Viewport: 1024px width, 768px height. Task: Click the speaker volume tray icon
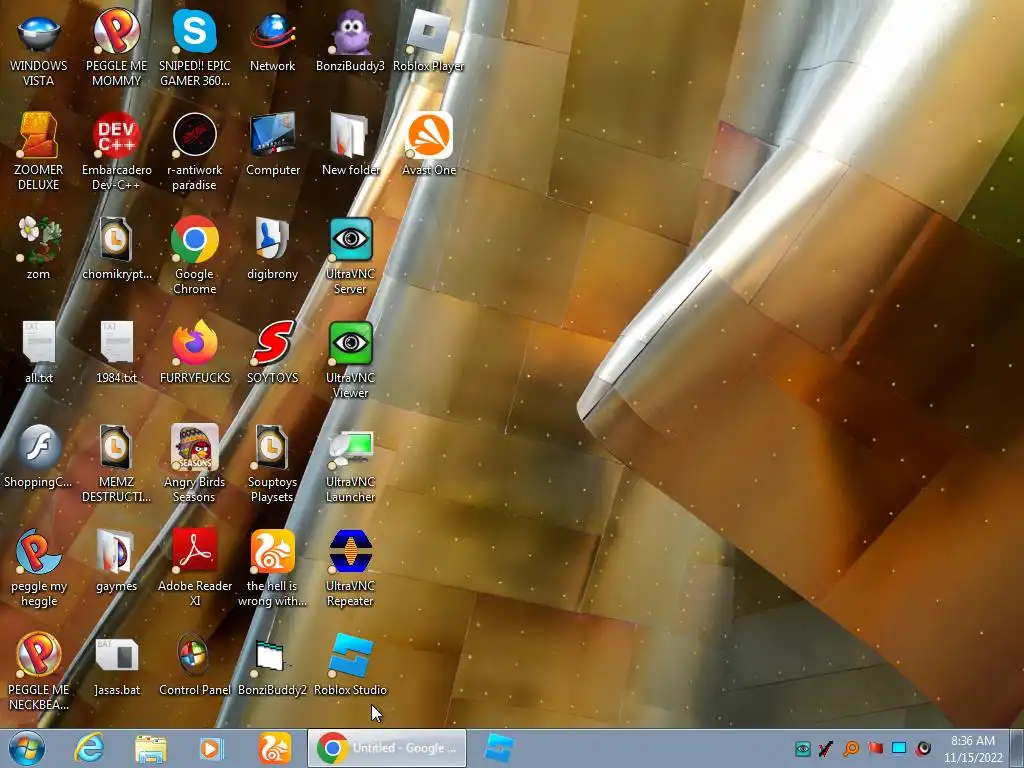click(x=923, y=749)
